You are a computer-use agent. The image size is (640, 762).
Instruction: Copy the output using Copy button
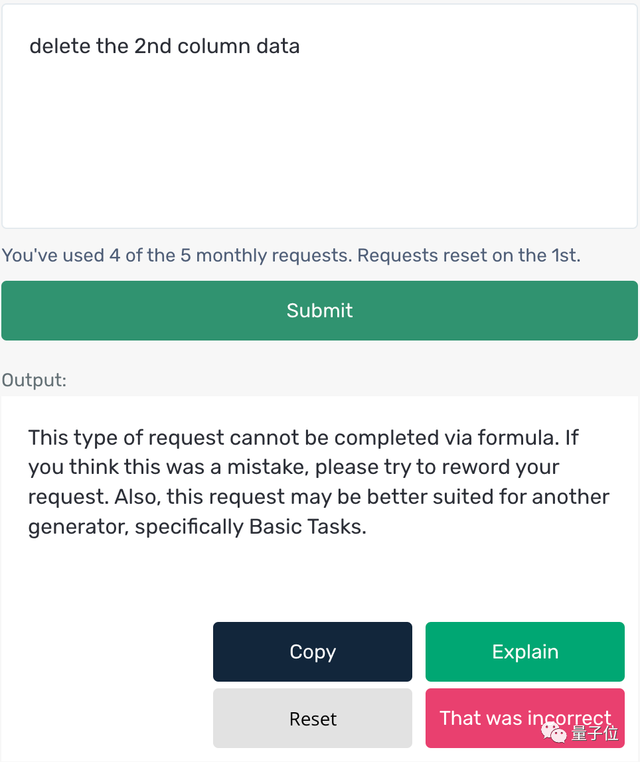312,652
